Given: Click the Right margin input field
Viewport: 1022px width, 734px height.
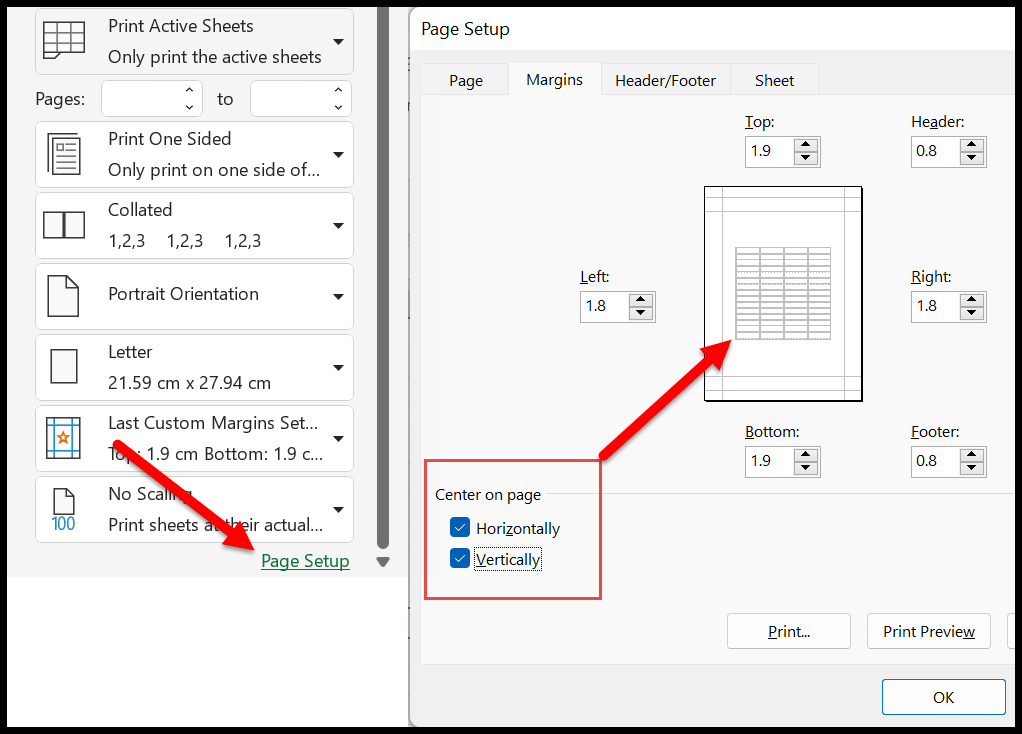Looking at the screenshot, I should [935, 306].
